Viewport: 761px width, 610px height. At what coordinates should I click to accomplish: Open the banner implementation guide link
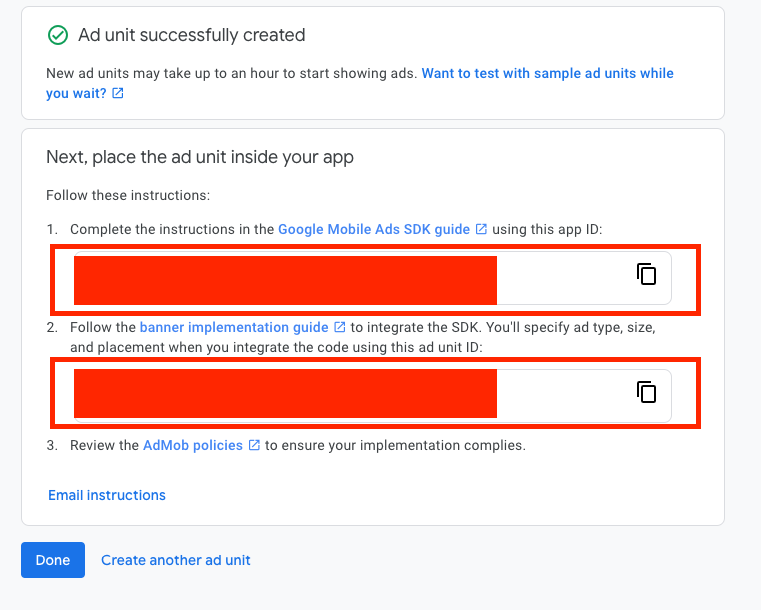(242, 328)
